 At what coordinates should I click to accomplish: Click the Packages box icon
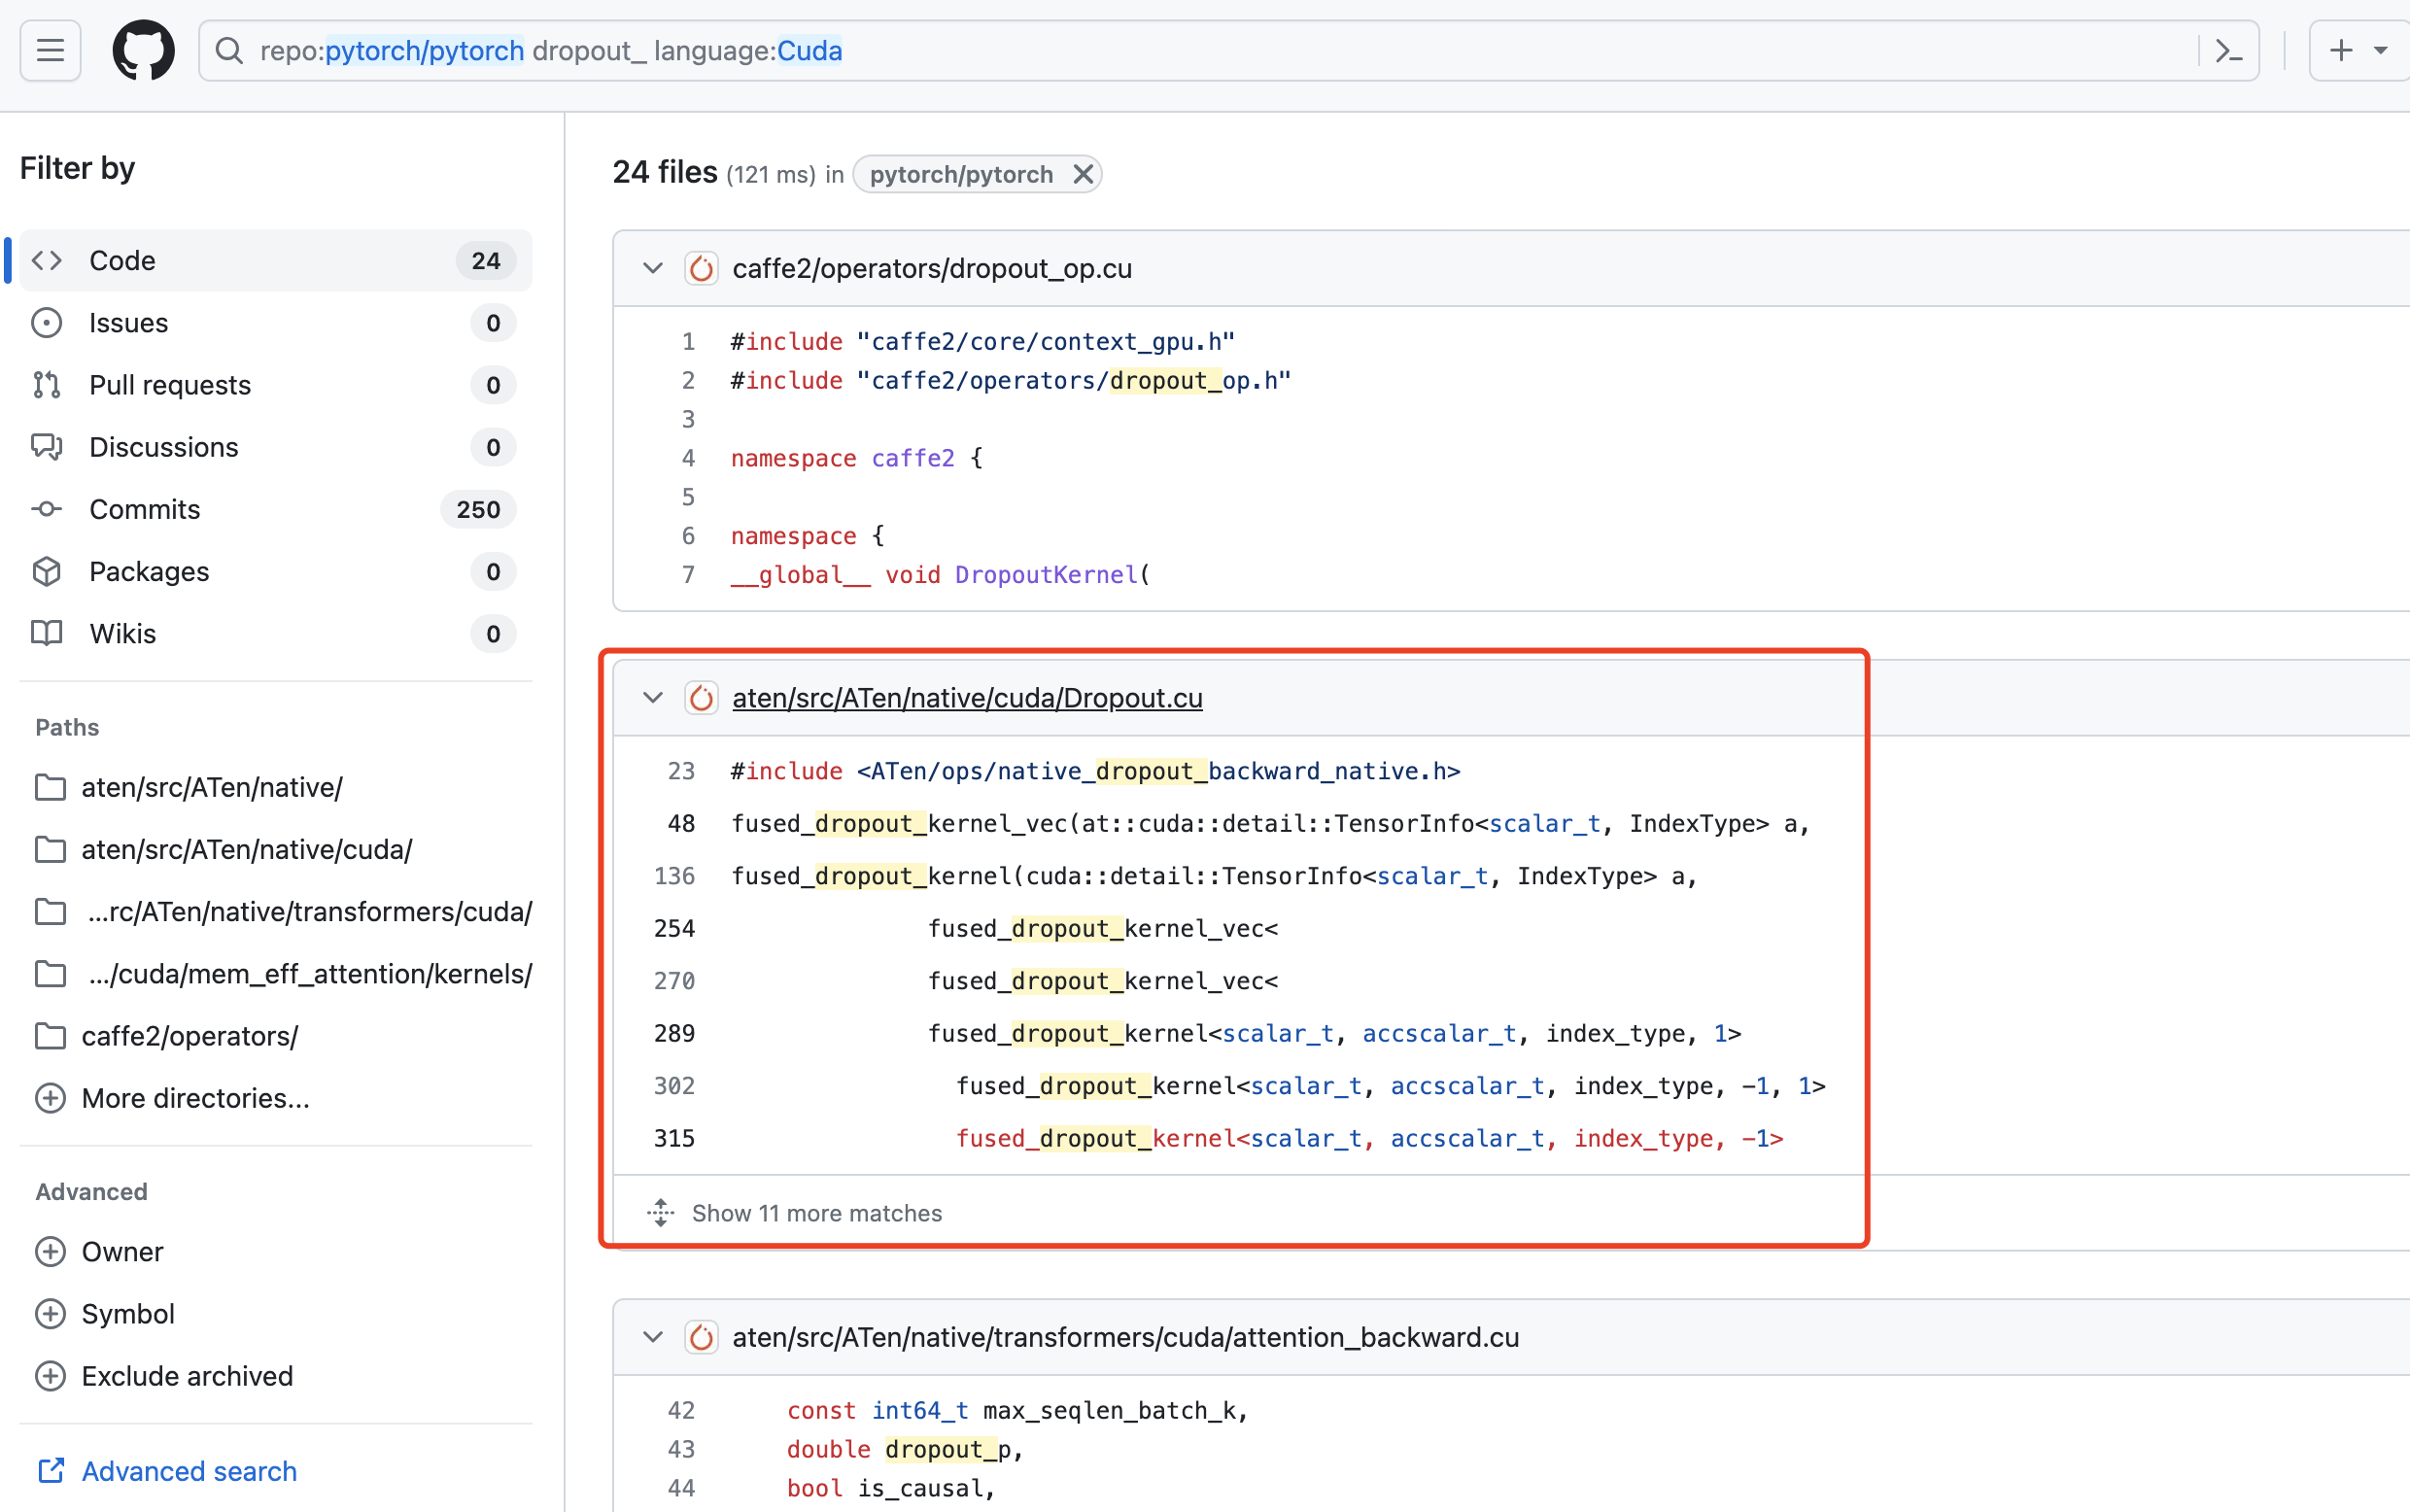pos(47,570)
